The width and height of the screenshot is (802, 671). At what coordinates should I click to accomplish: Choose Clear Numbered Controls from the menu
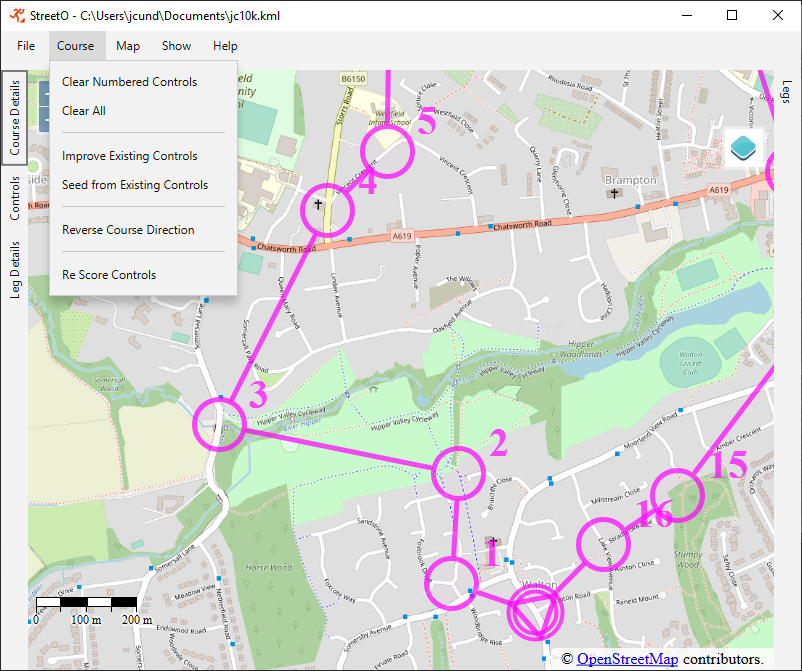pos(129,82)
